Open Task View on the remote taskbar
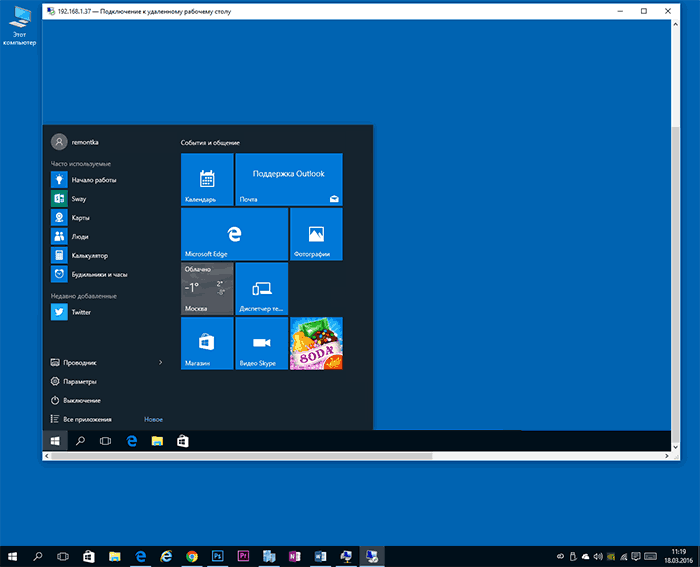 click(105, 441)
